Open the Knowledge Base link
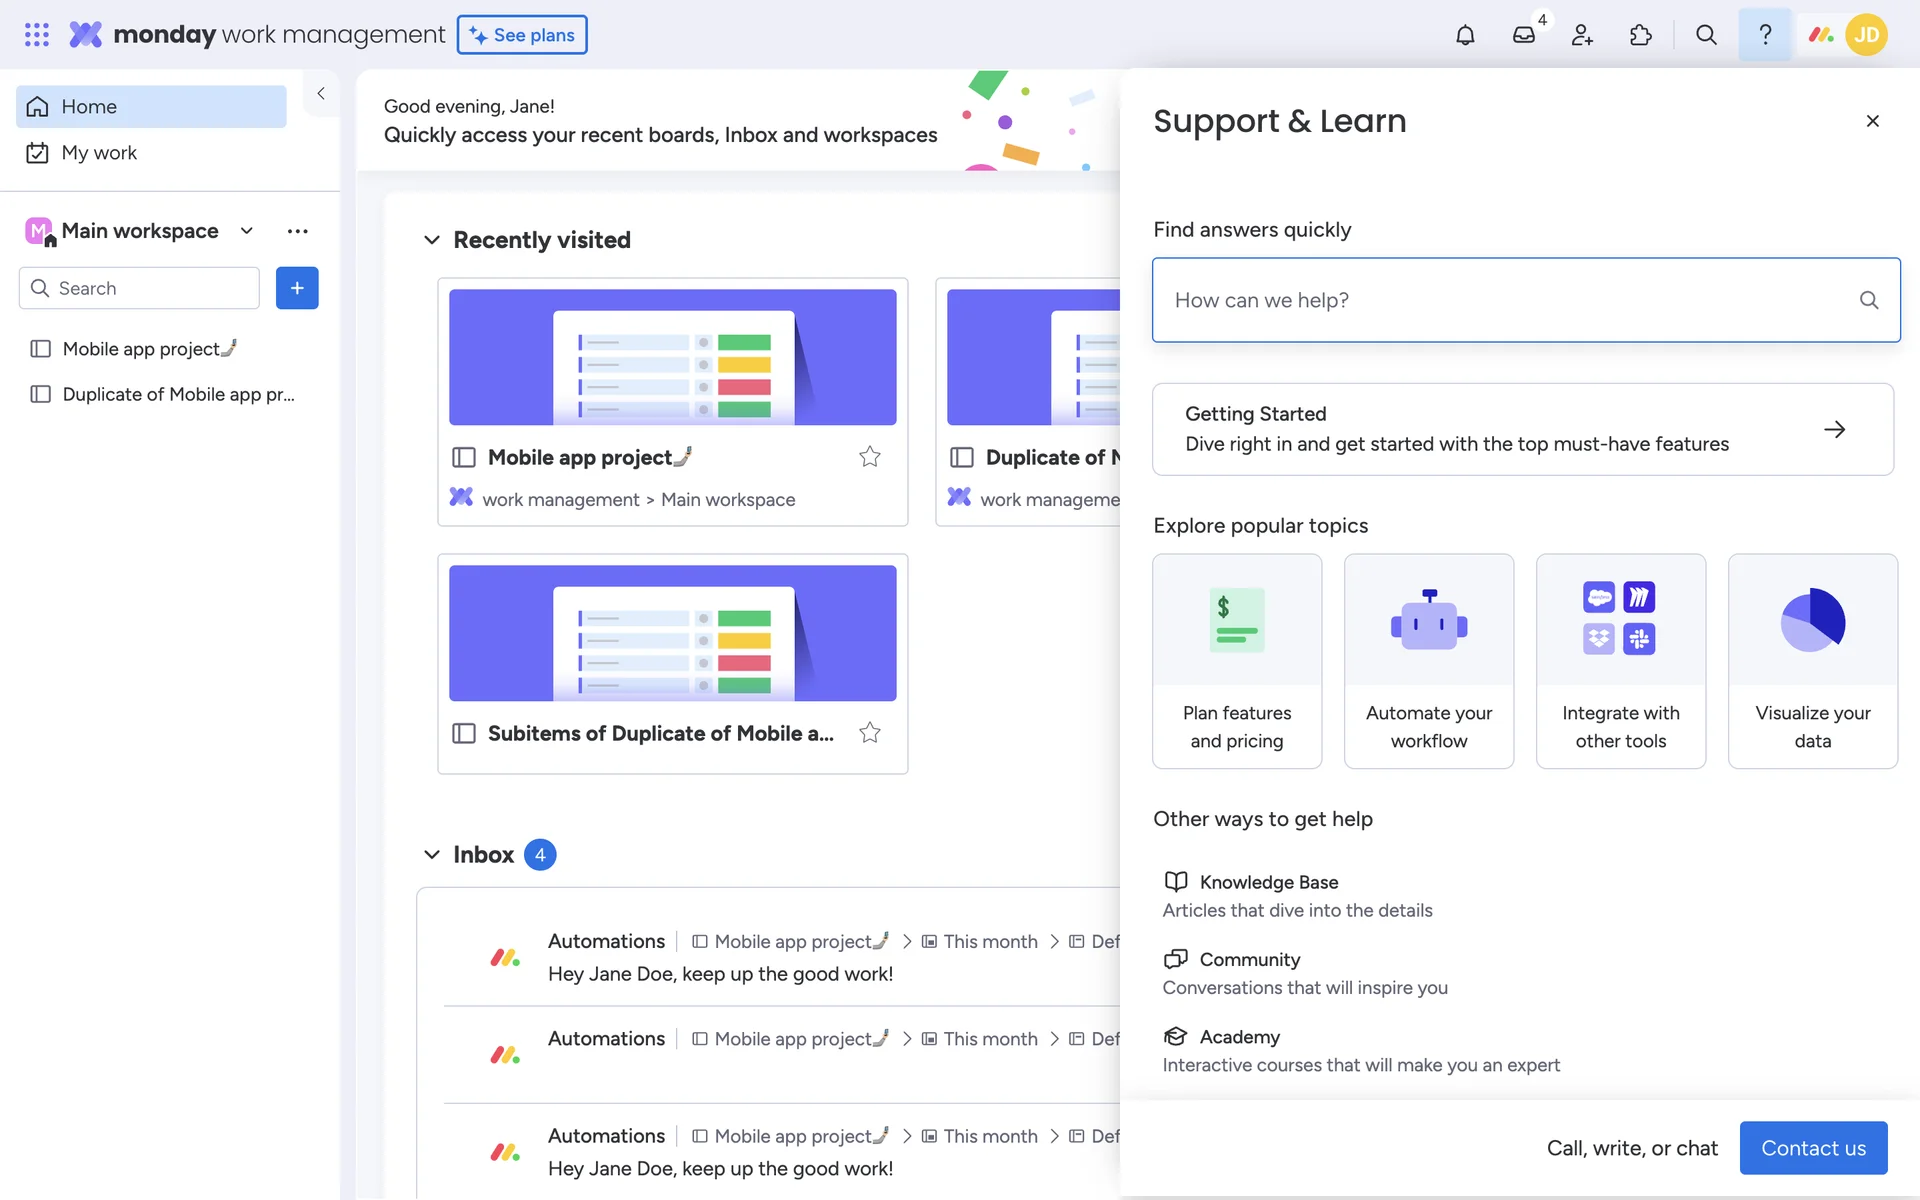Screen dimensions: 1920x1200 1268,882
